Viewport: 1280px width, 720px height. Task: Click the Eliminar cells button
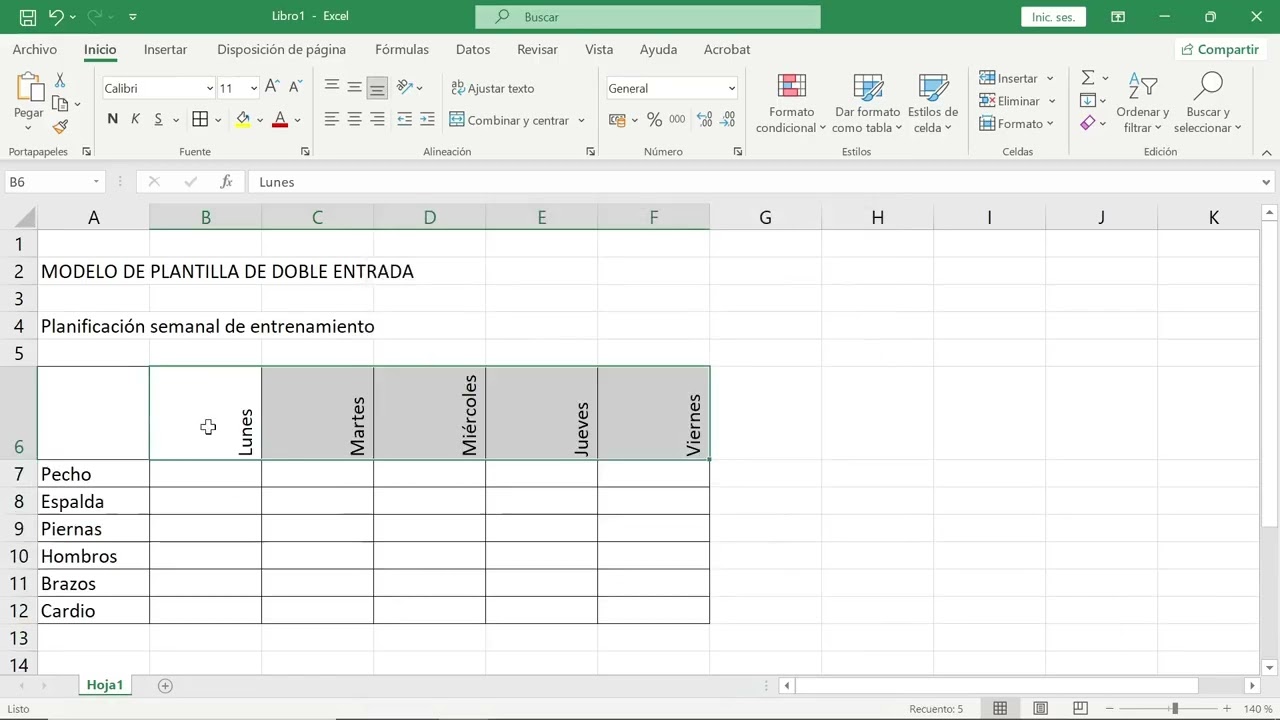pos(1010,101)
